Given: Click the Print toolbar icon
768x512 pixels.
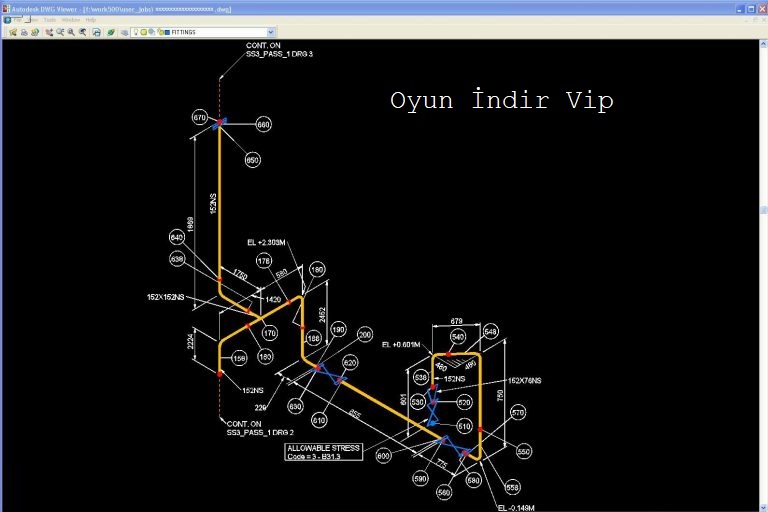Looking at the screenshot, I should click(24, 32).
